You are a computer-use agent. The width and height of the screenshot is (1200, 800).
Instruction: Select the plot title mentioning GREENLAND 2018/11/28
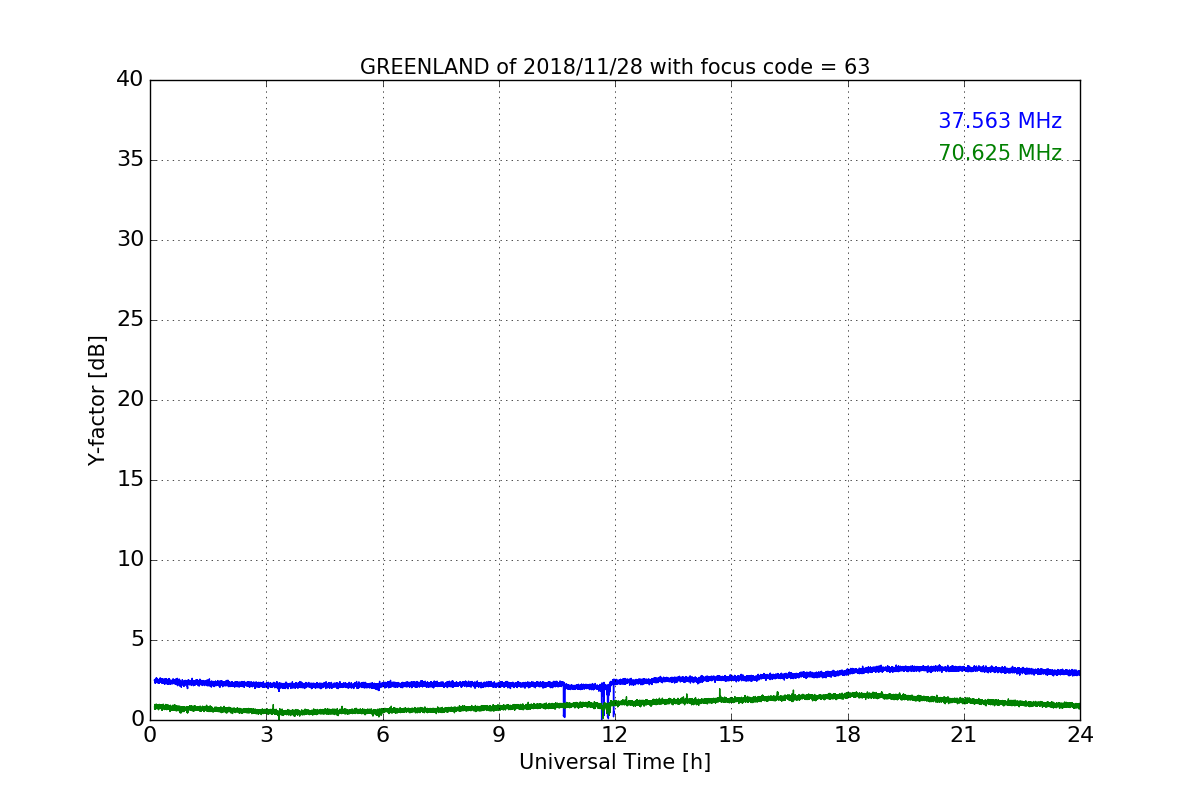(x=615, y=67)
